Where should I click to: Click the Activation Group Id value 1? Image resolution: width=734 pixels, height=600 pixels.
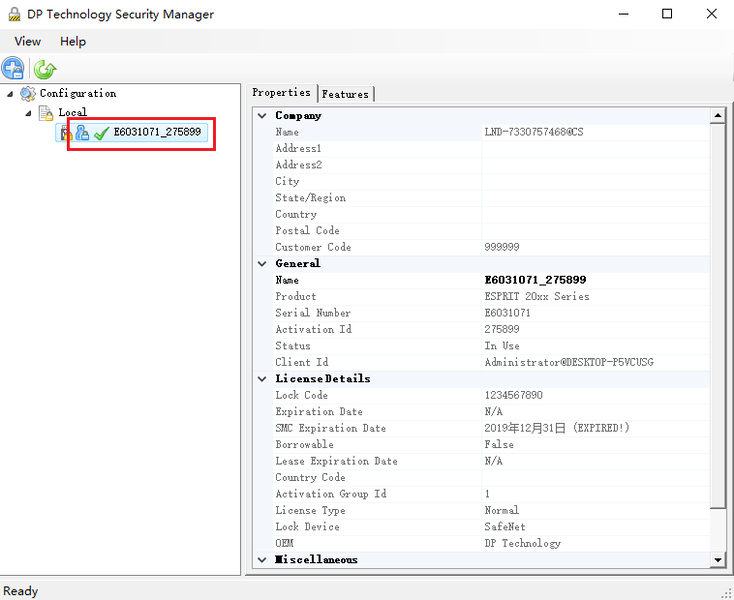(x=487, y=494)
